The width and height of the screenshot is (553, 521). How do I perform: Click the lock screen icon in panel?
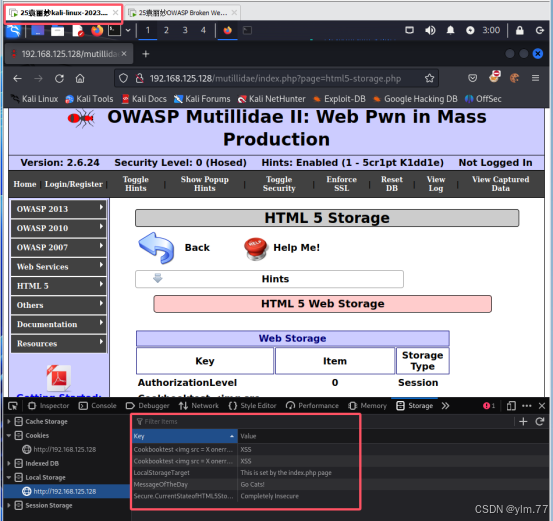519,30
